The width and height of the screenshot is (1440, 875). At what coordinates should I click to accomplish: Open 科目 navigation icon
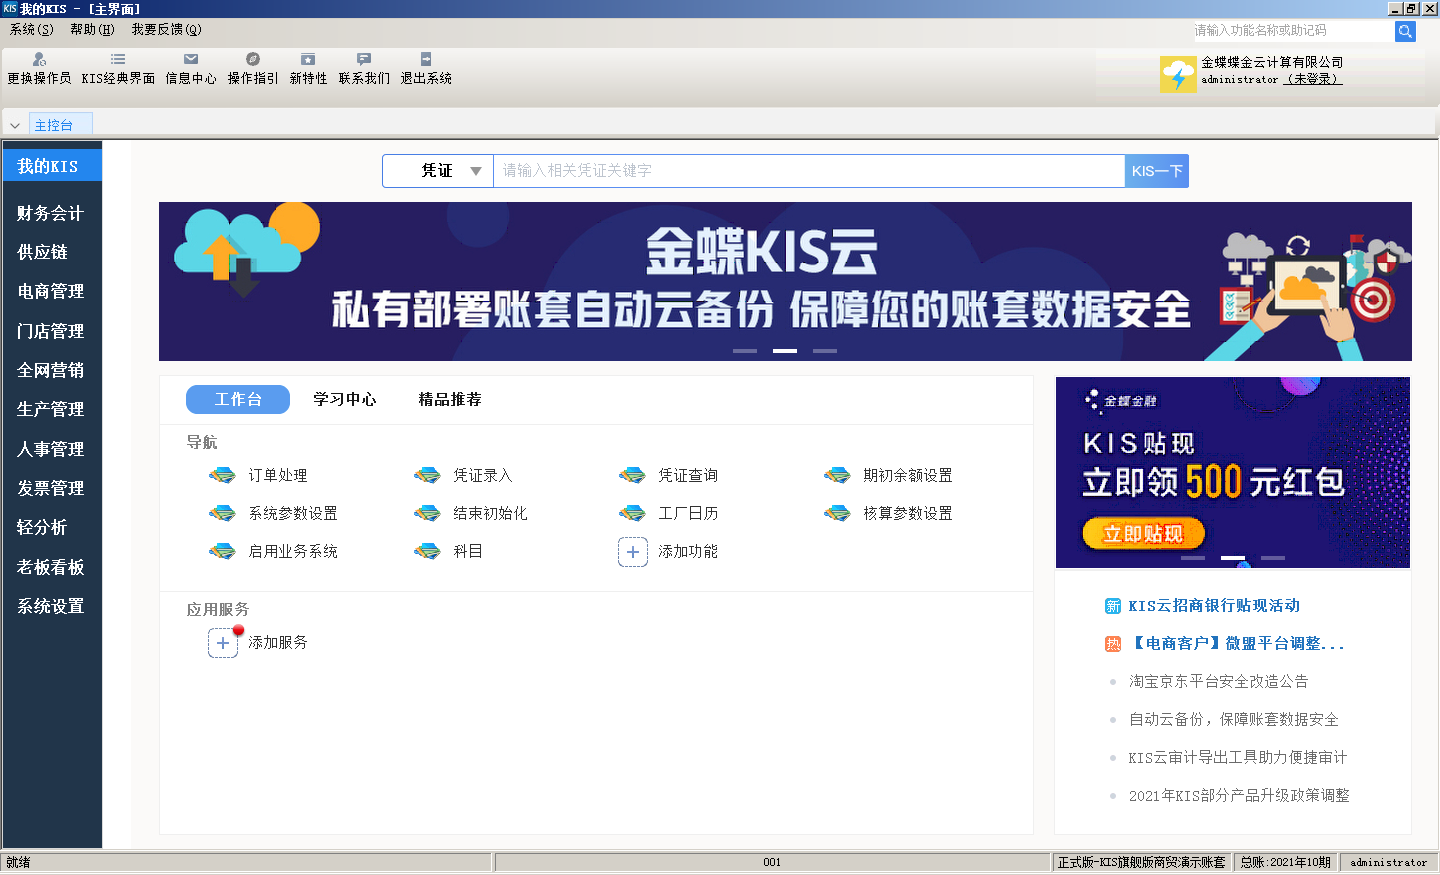427,551
